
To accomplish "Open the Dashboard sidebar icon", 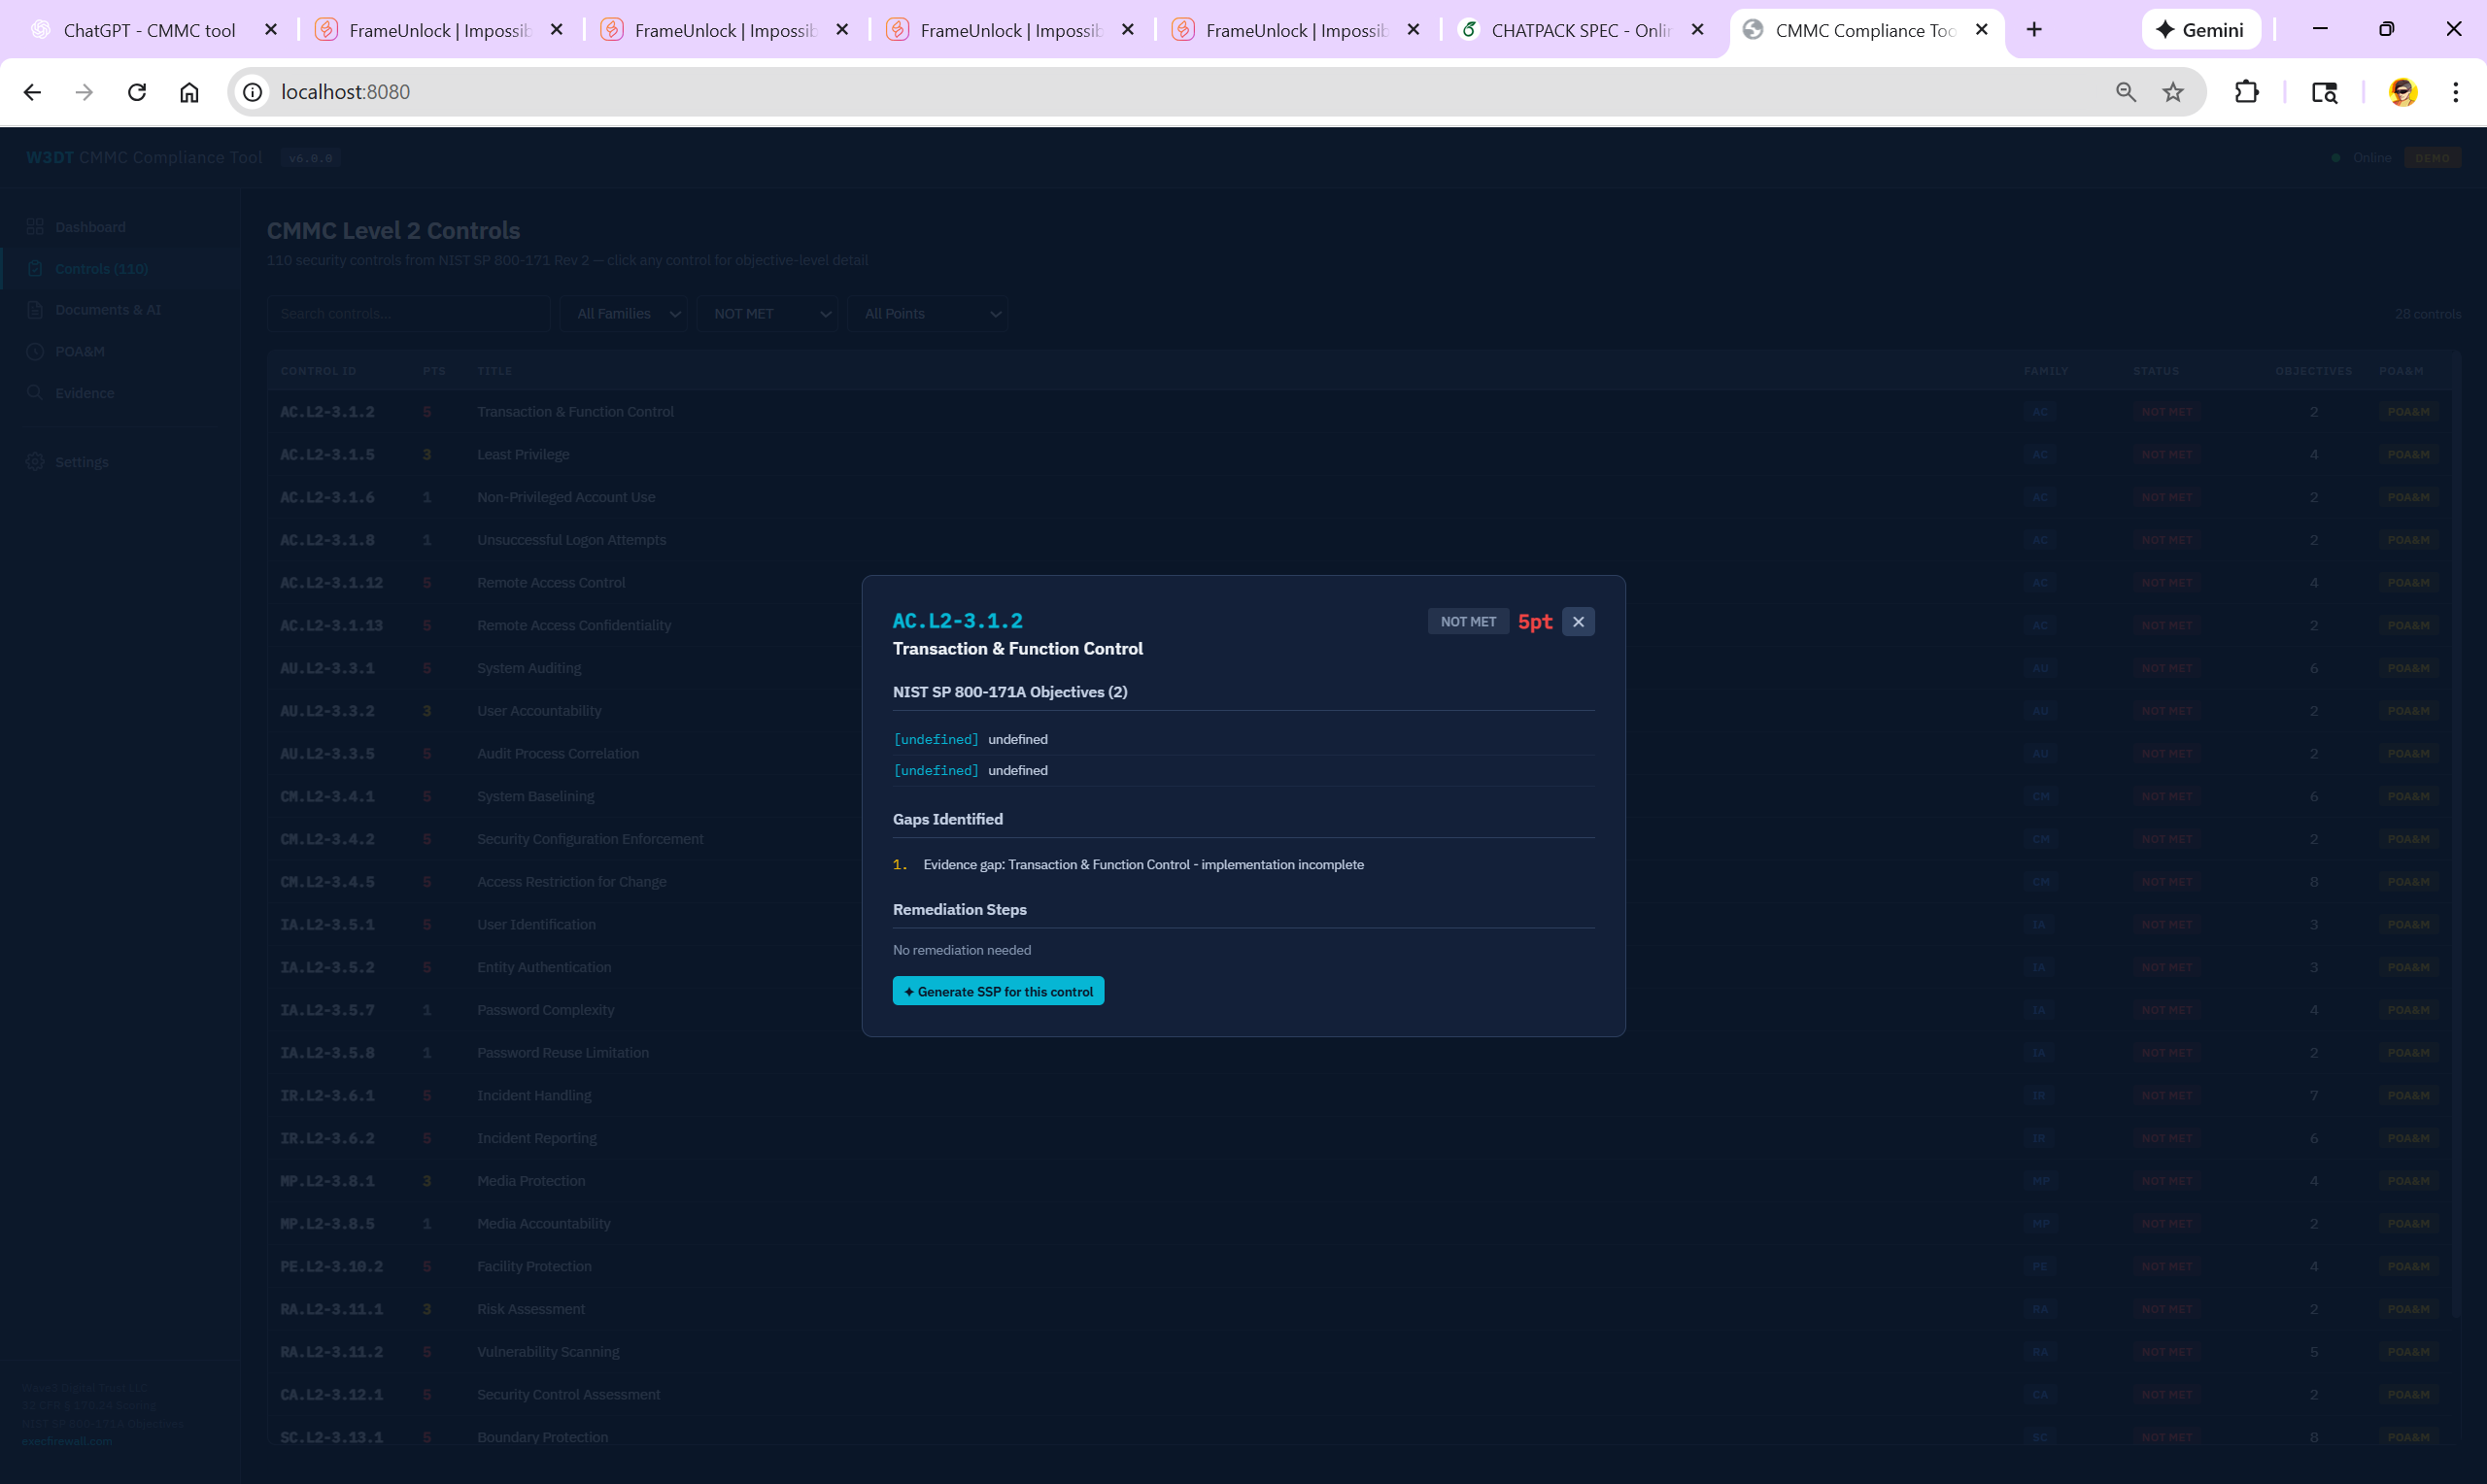I will click(x=35, y=227).
